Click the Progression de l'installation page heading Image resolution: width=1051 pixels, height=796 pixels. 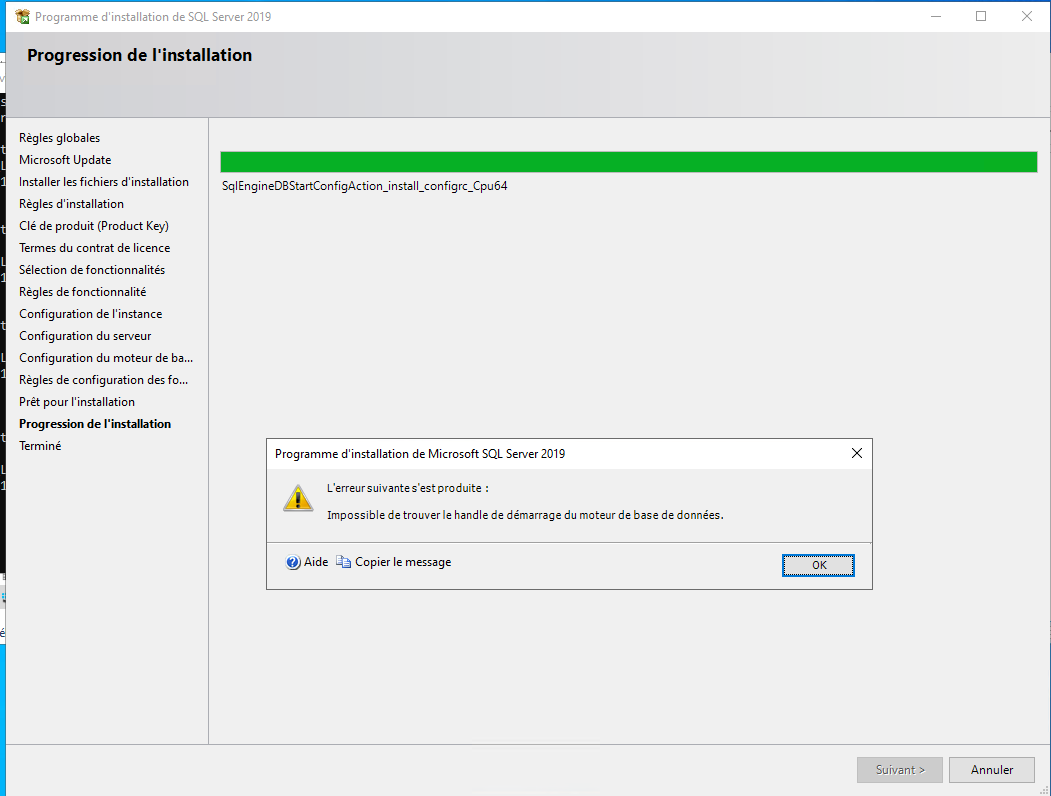[139, 55]
